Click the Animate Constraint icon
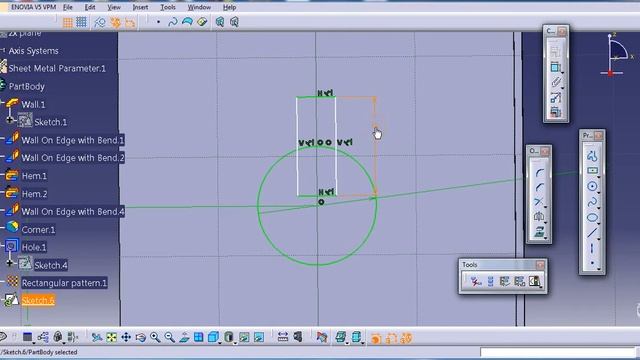 click(556, 97)
